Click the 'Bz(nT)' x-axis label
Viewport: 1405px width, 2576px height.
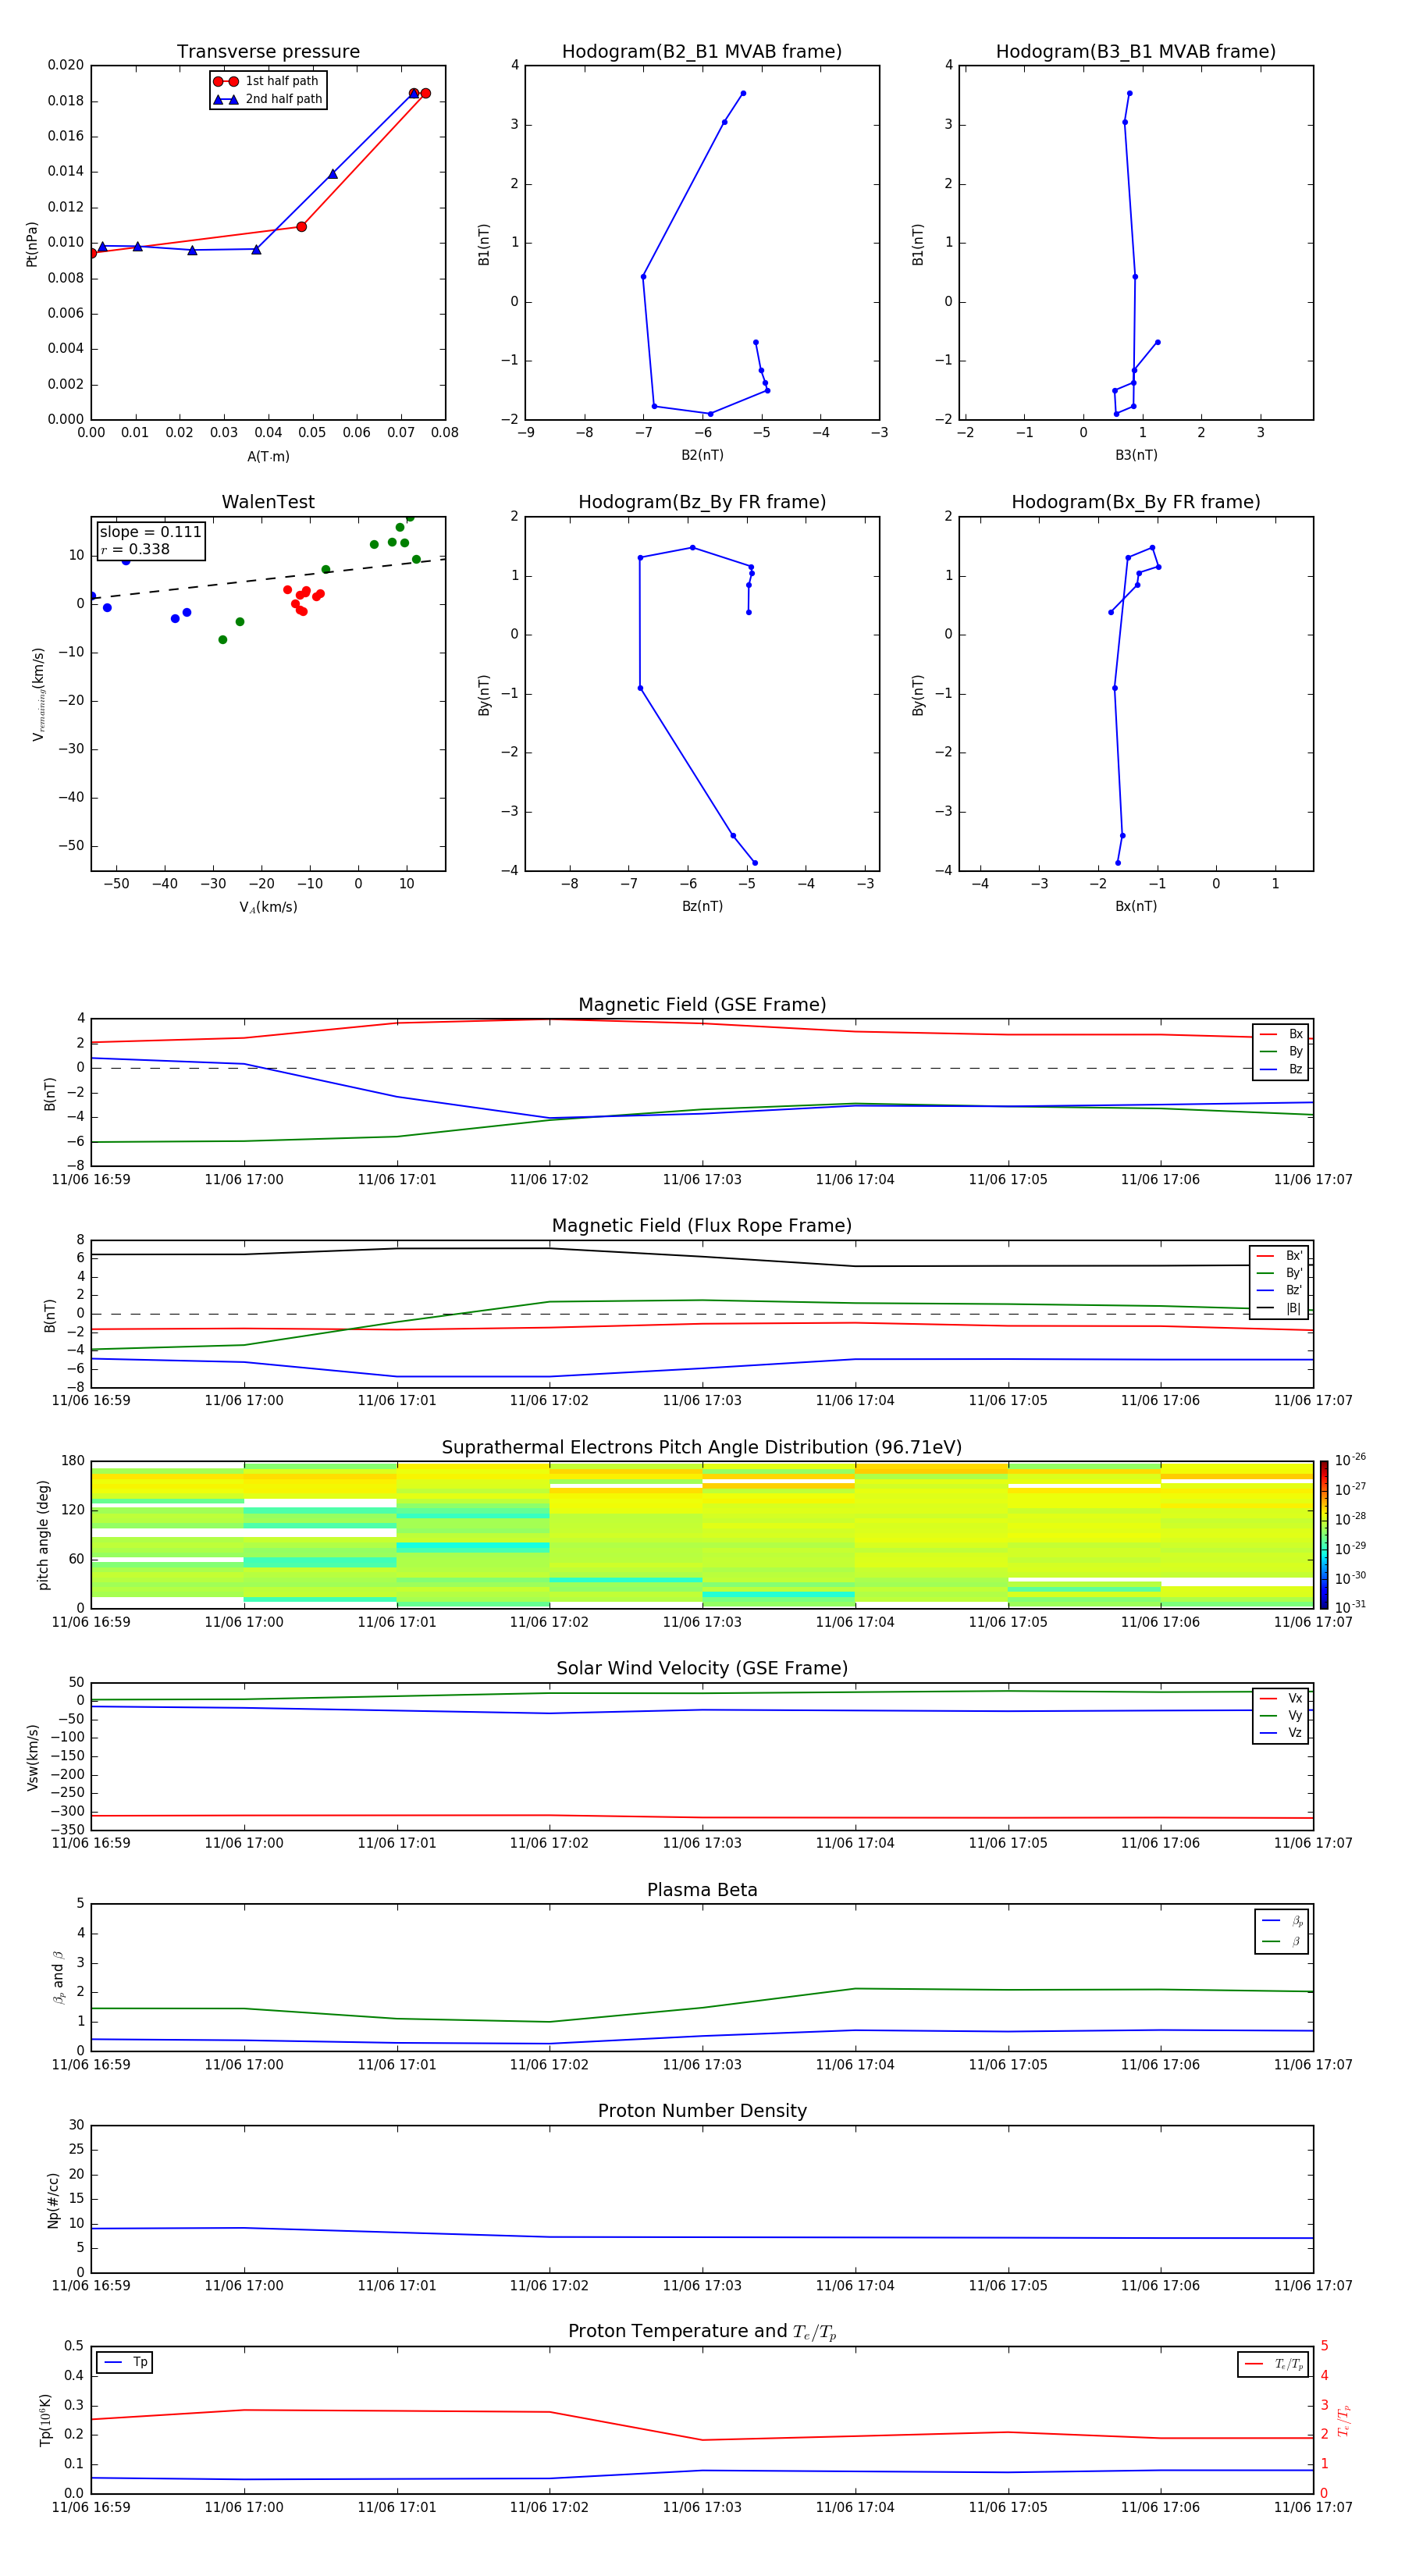tap(702, 907)
